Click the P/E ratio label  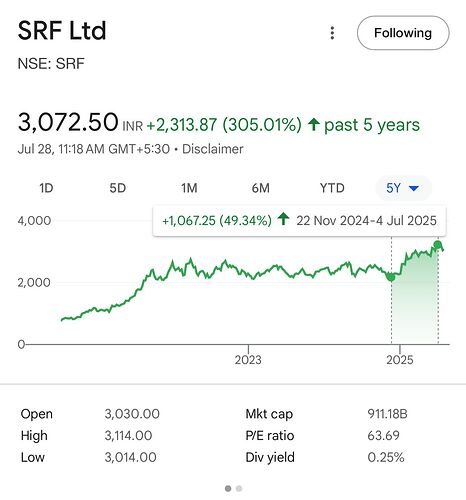click(270, 436)
